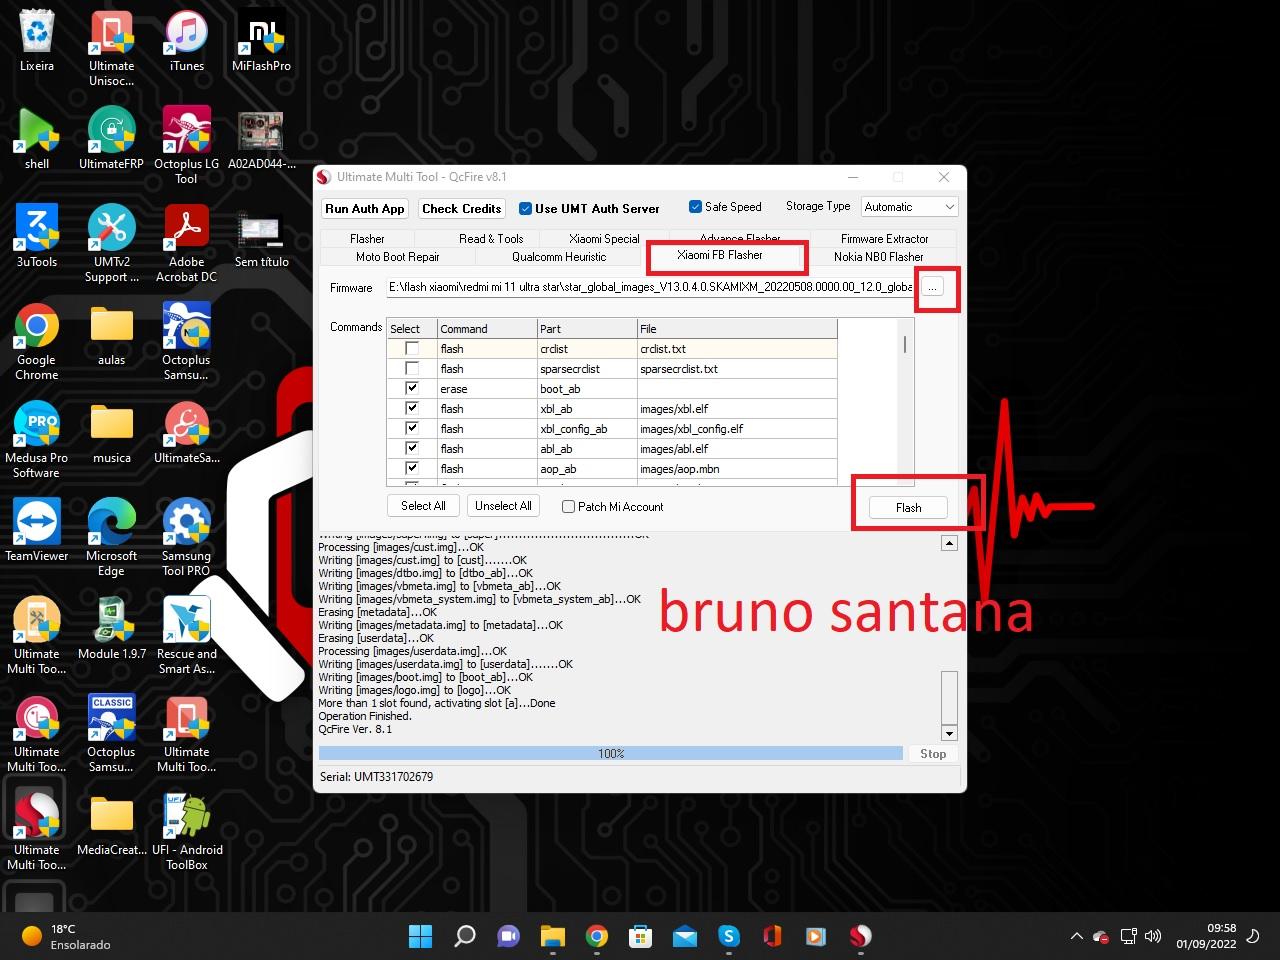This screenshot has width=1280, height=960.
Task: Enable Patch Mi Account checkbox
Action: click(x=568, y=507)
